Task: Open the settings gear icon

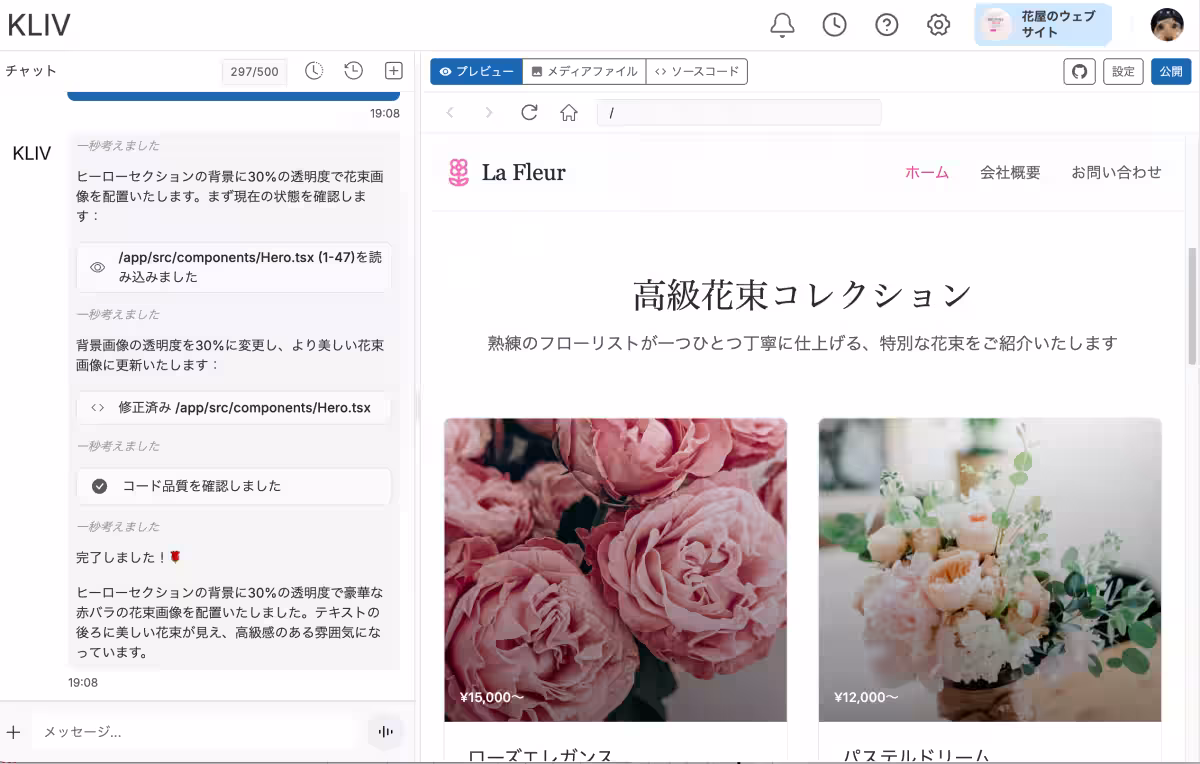Action: [x=938, y=25]
